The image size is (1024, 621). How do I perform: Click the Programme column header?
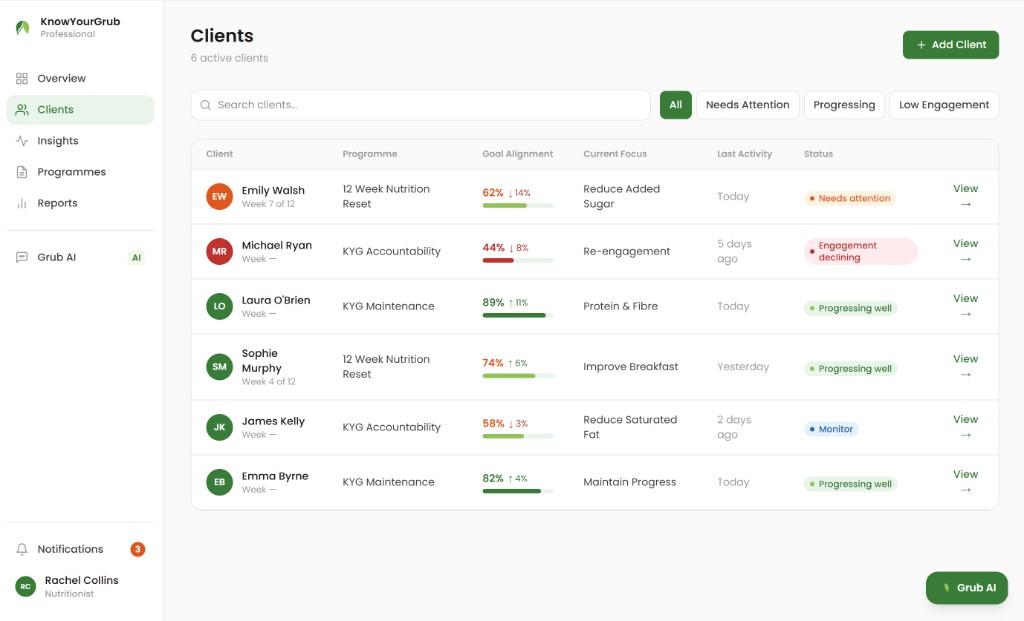(370, 154)
